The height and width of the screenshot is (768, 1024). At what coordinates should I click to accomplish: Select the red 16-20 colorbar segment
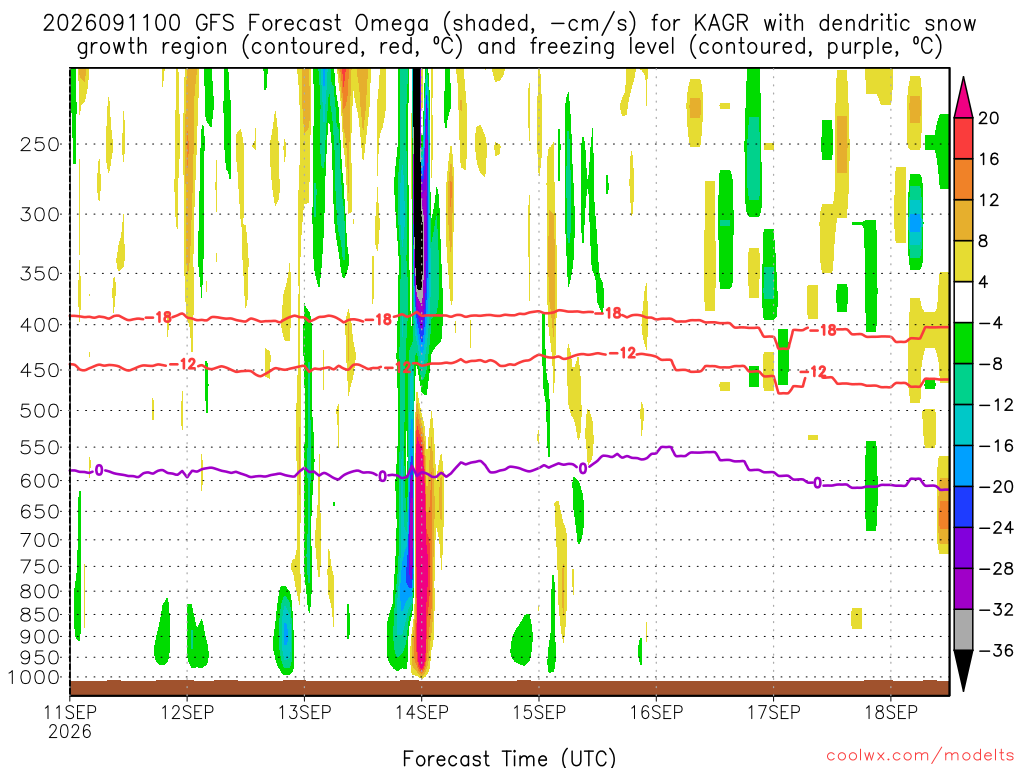pyautogui.click(x=963, y=138)
